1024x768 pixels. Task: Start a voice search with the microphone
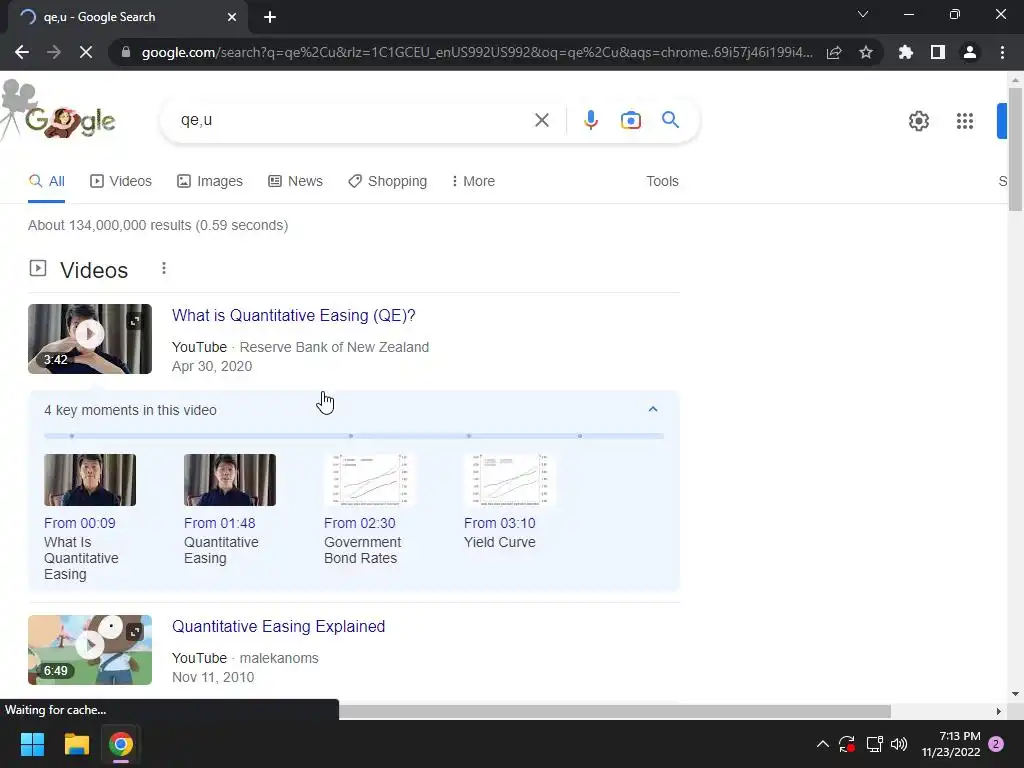click(x=590, y=120)
